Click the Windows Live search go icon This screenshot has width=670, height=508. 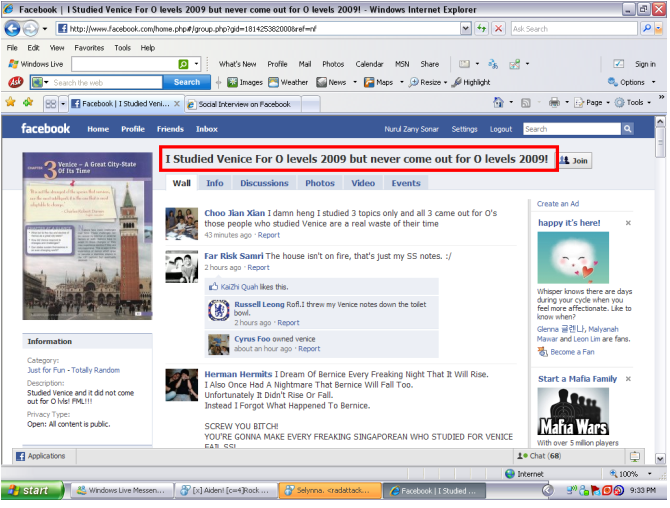(183, 64)
